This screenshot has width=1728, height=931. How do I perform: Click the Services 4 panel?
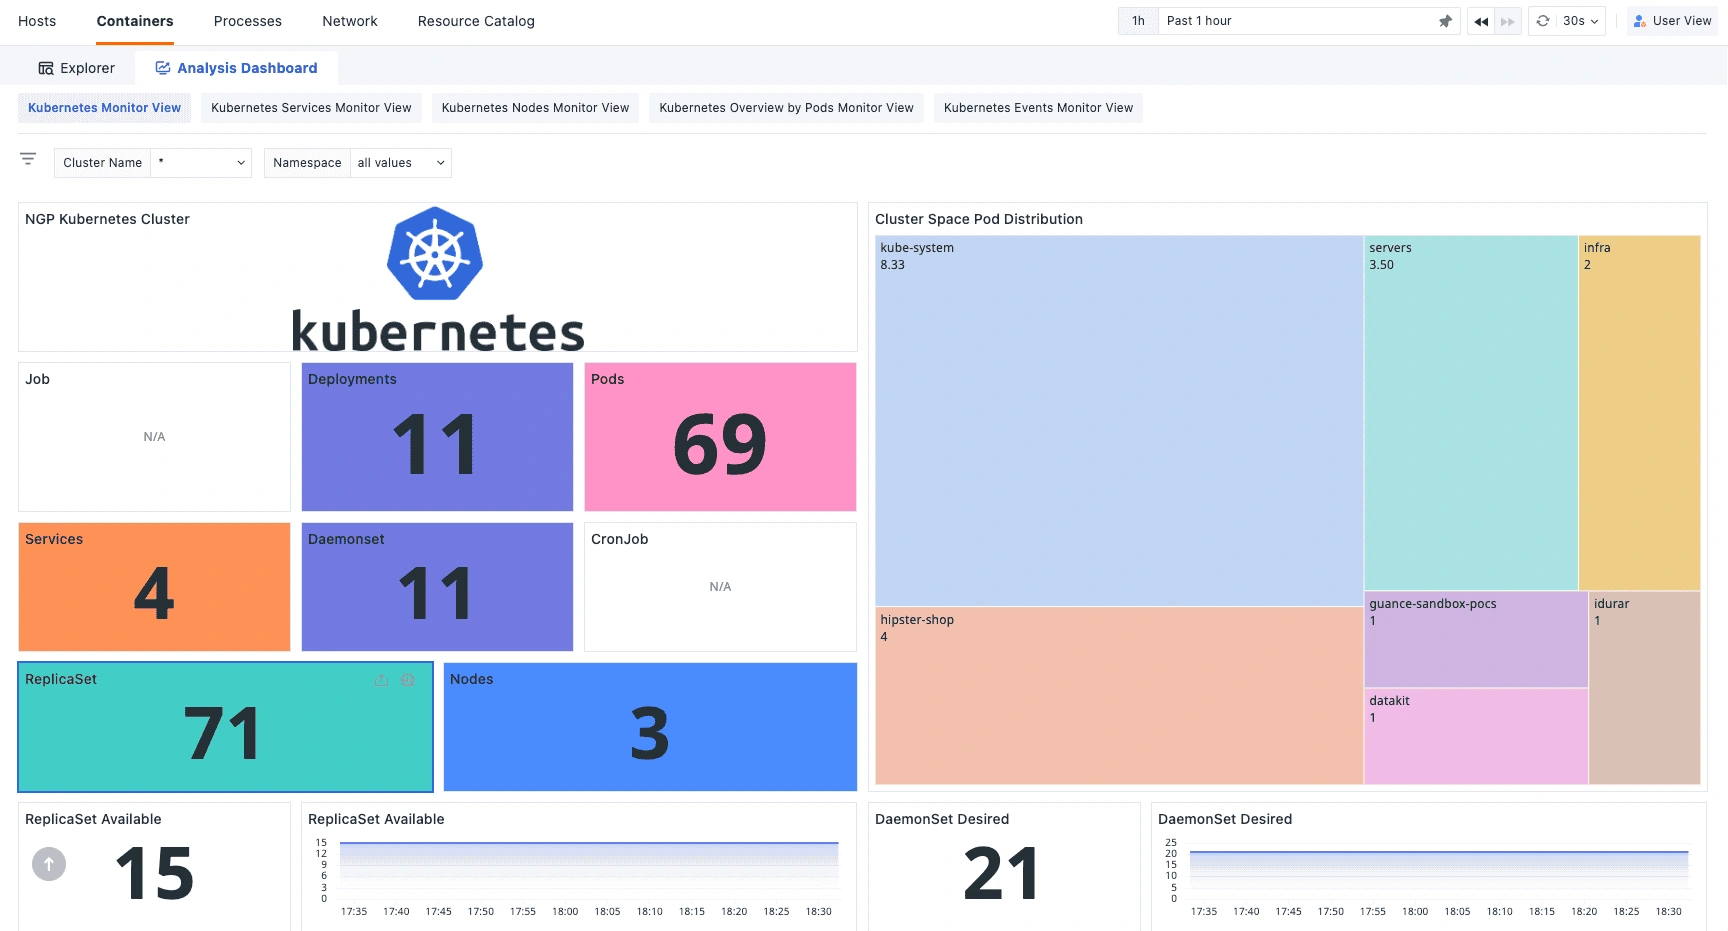click(x=154, y=587)
